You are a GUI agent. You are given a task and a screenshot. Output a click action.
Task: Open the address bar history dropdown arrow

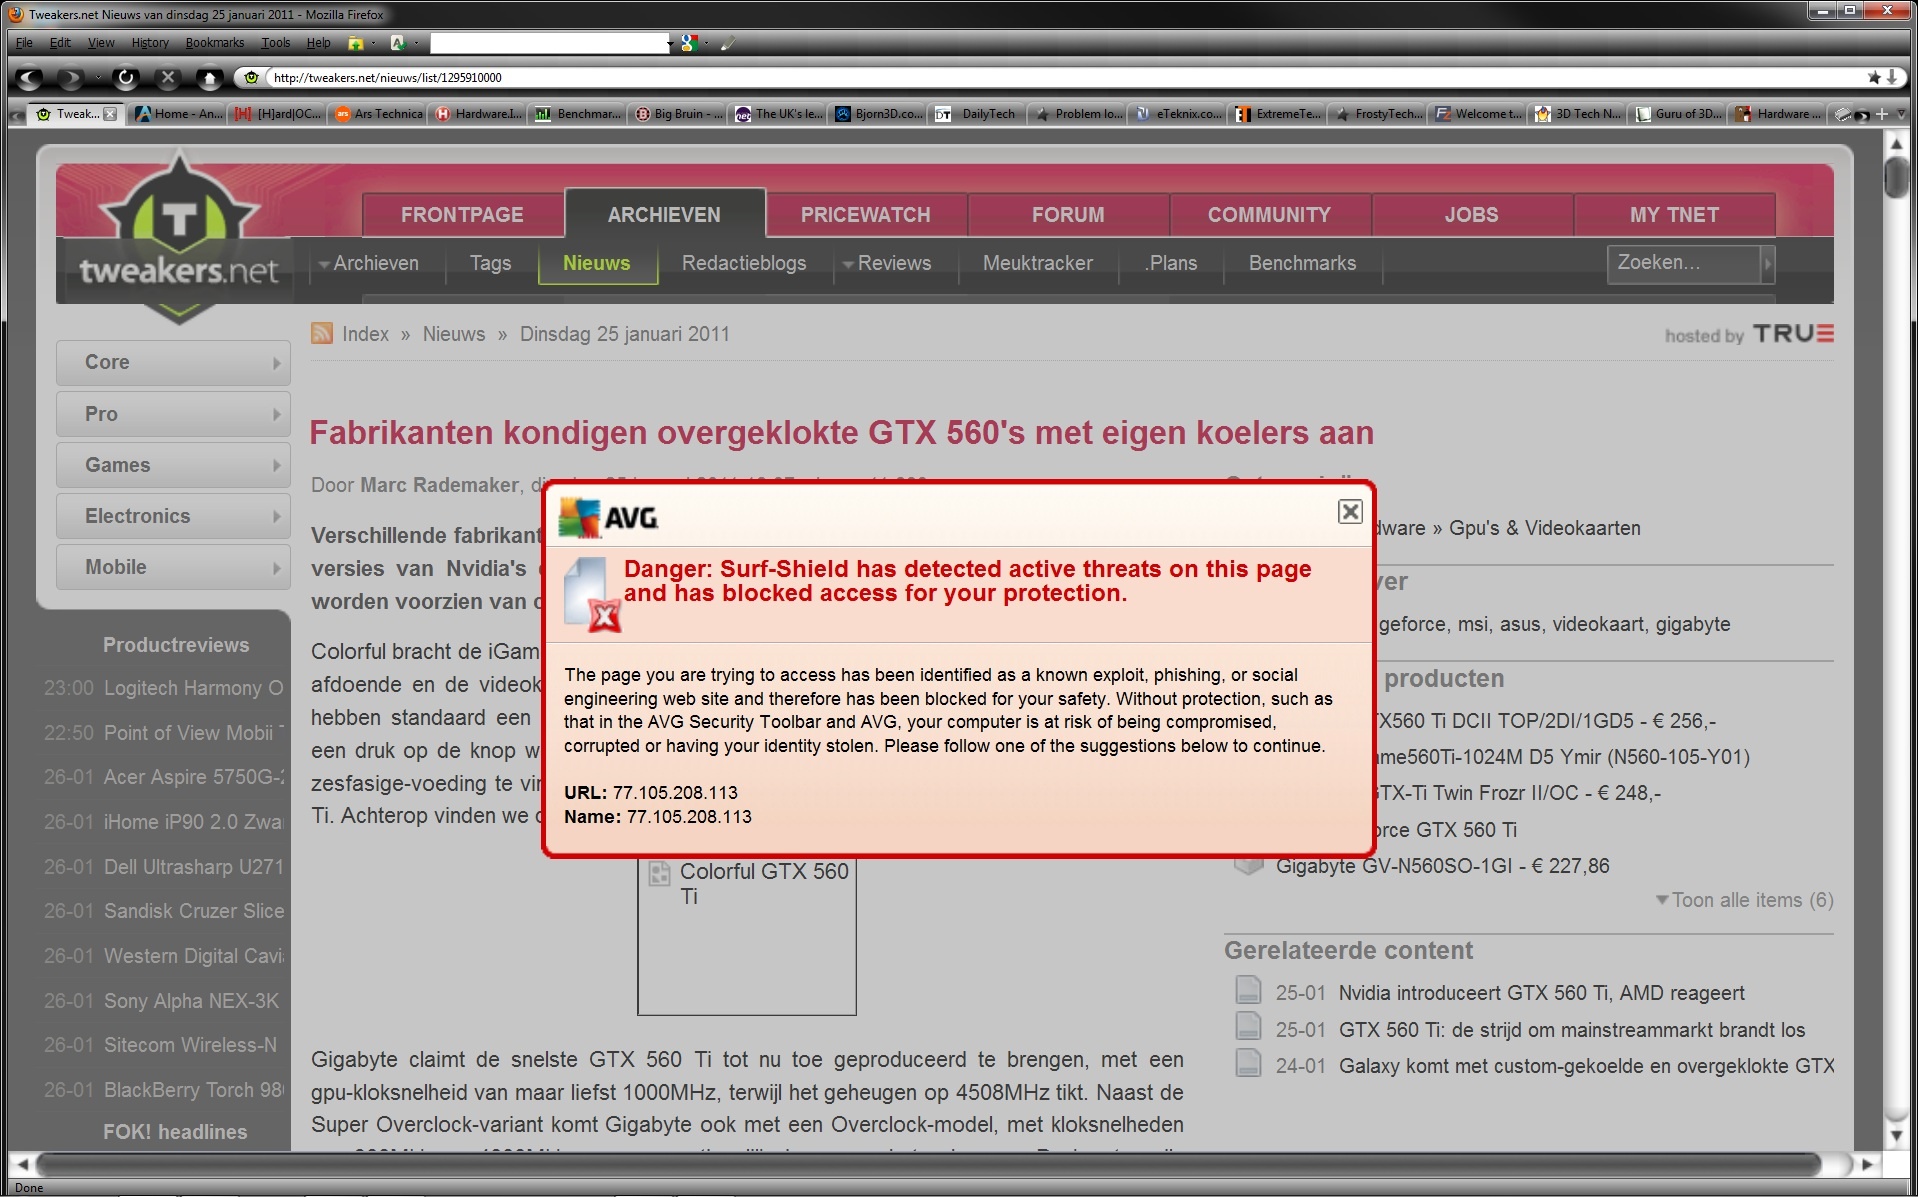pyautogui.click(x=1891, y=77)
